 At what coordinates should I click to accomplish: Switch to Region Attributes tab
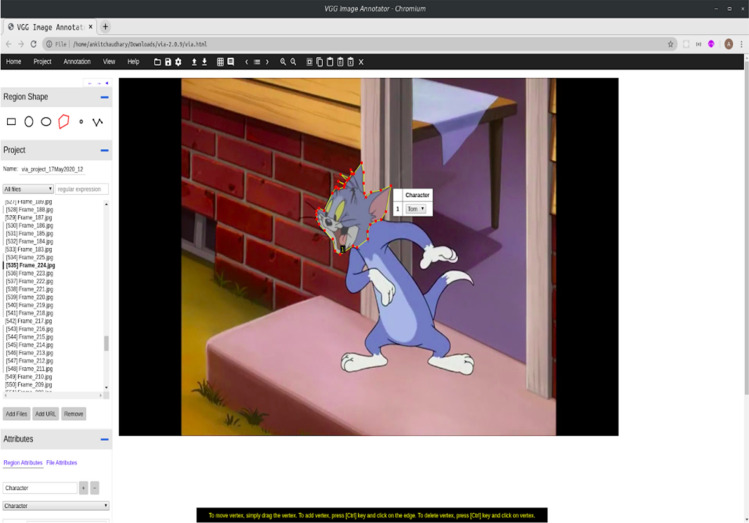pos(23,463)
